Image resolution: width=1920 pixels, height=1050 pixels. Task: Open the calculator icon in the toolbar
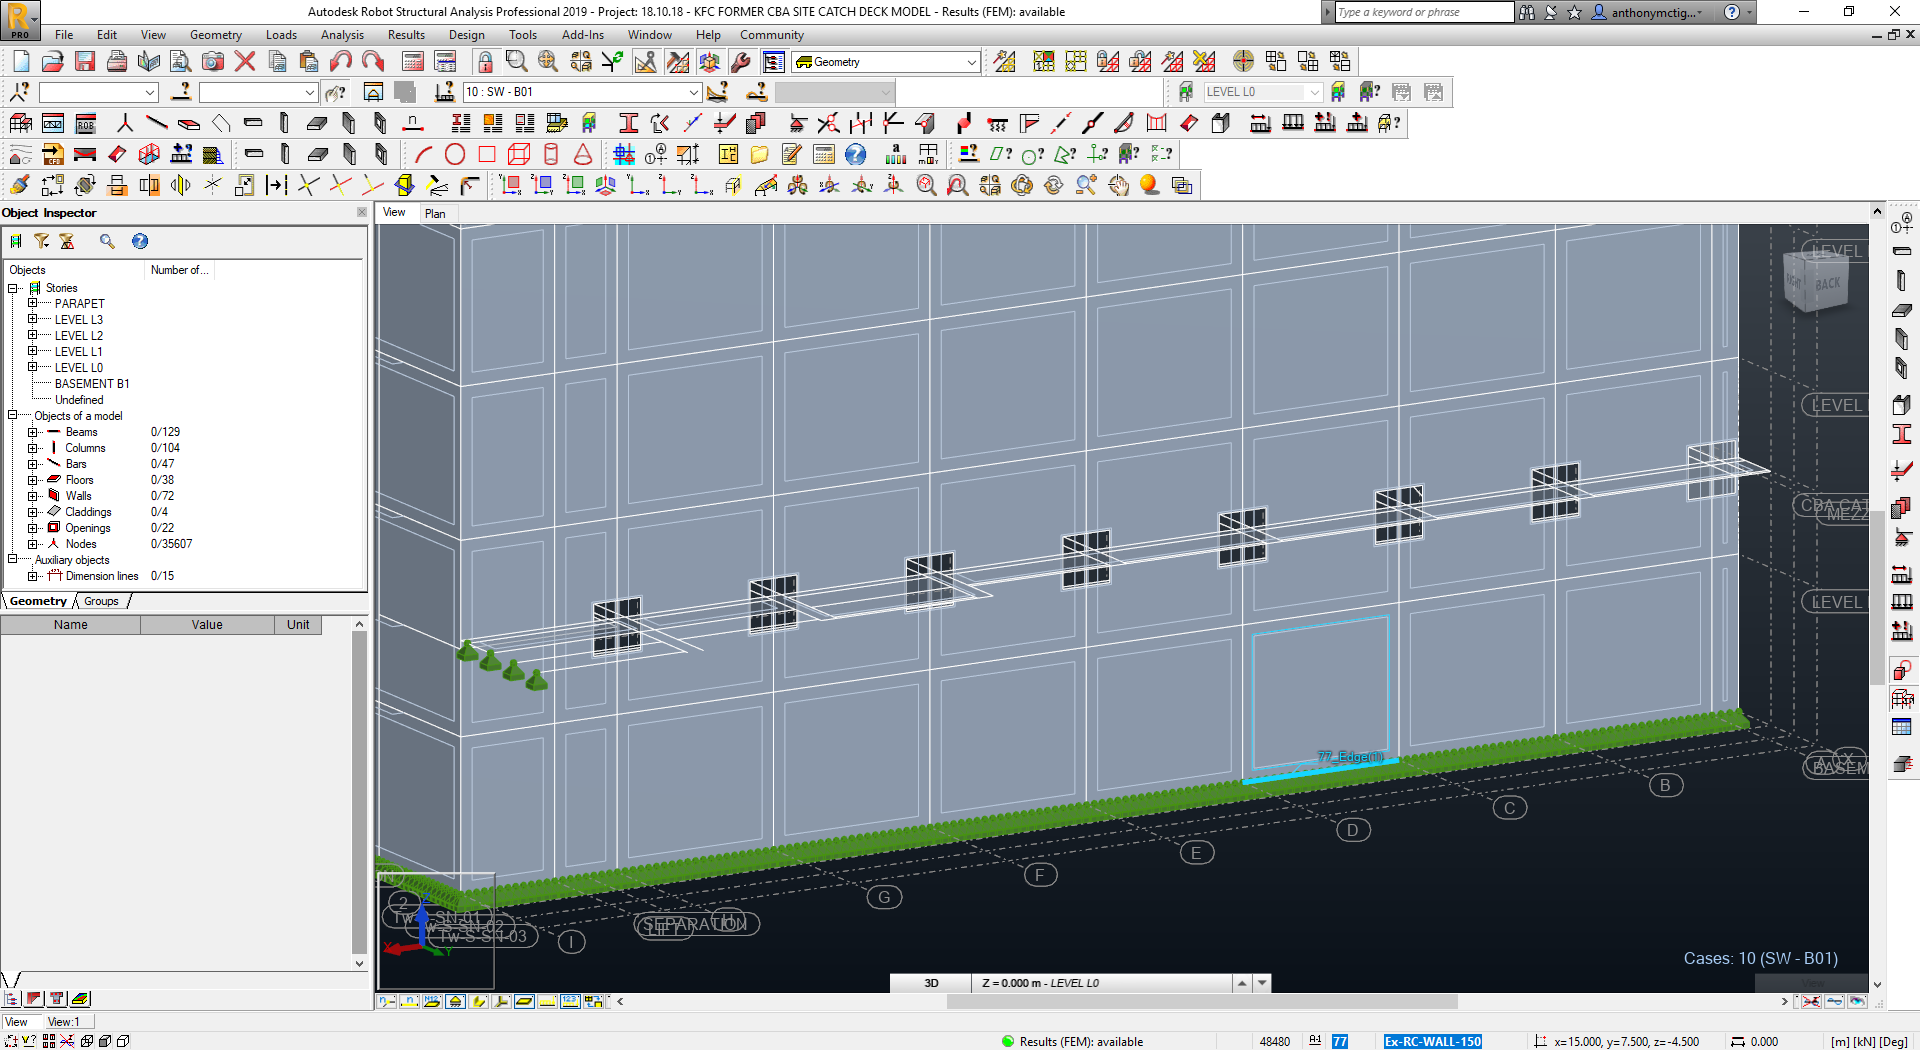coord(413,62)
